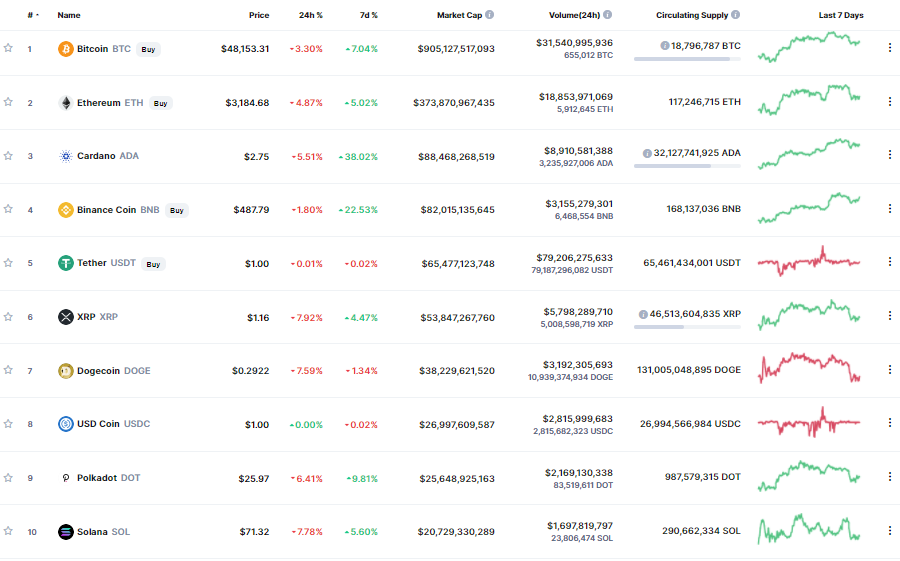Screen dimensions: 900x561
Task: Click the XRP logo icon
Action: [66, 317]
